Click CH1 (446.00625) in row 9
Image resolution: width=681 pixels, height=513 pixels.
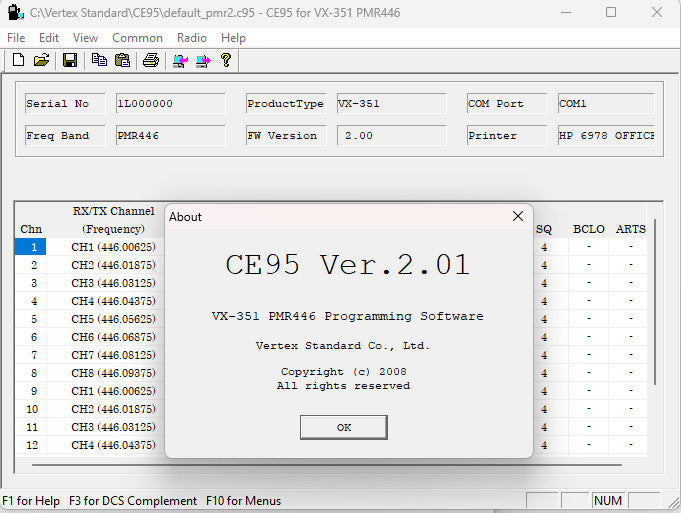point(113,391)
